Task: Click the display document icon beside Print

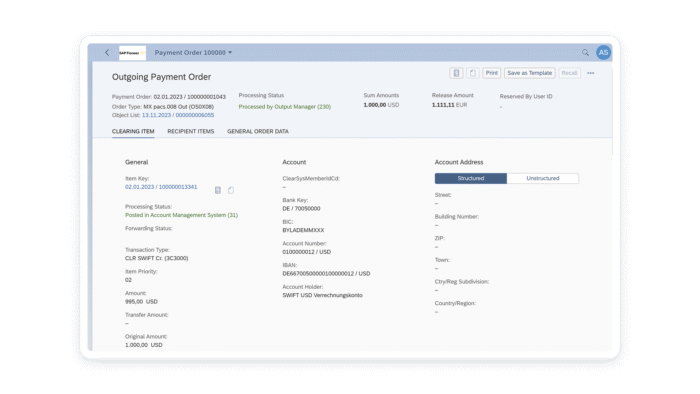Action: (x=456, y=73)
